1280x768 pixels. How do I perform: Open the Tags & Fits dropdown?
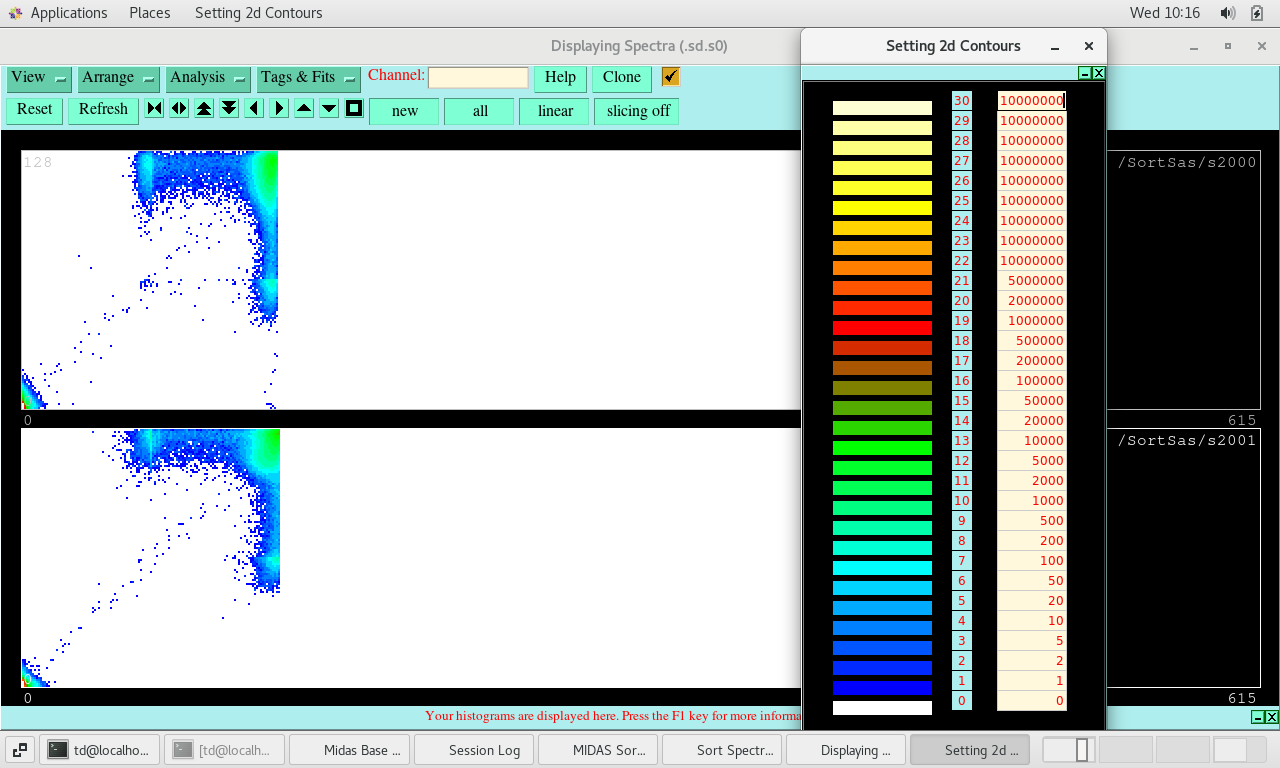pos(308,78)
